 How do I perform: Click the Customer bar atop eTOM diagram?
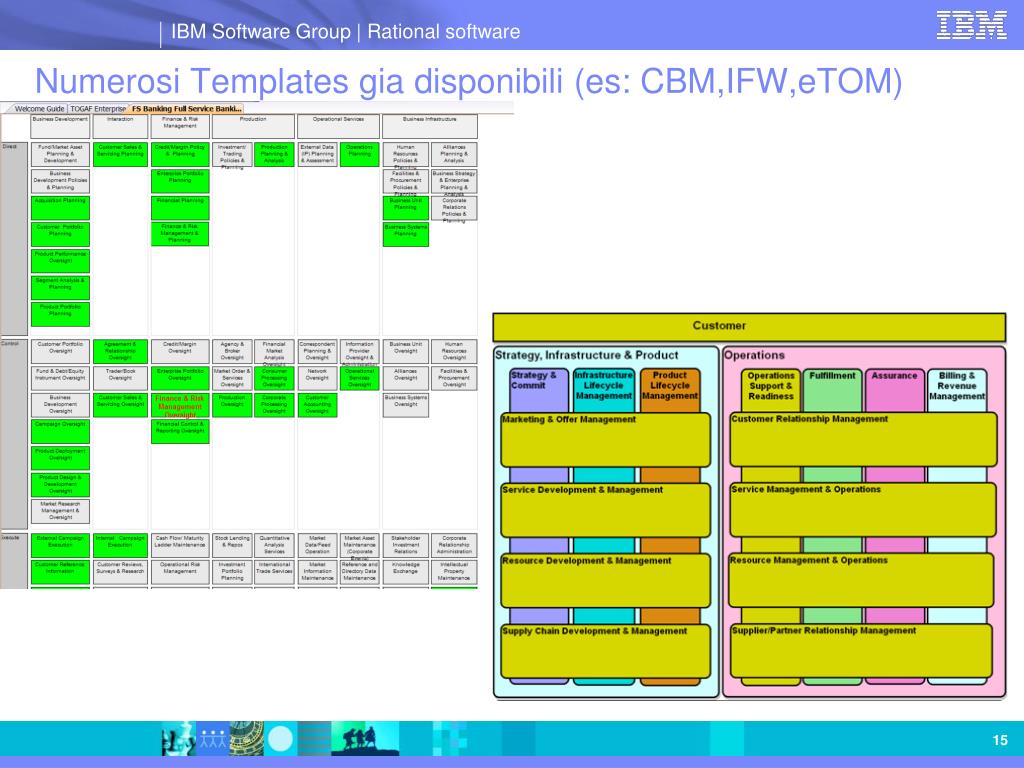pos(749,327)
